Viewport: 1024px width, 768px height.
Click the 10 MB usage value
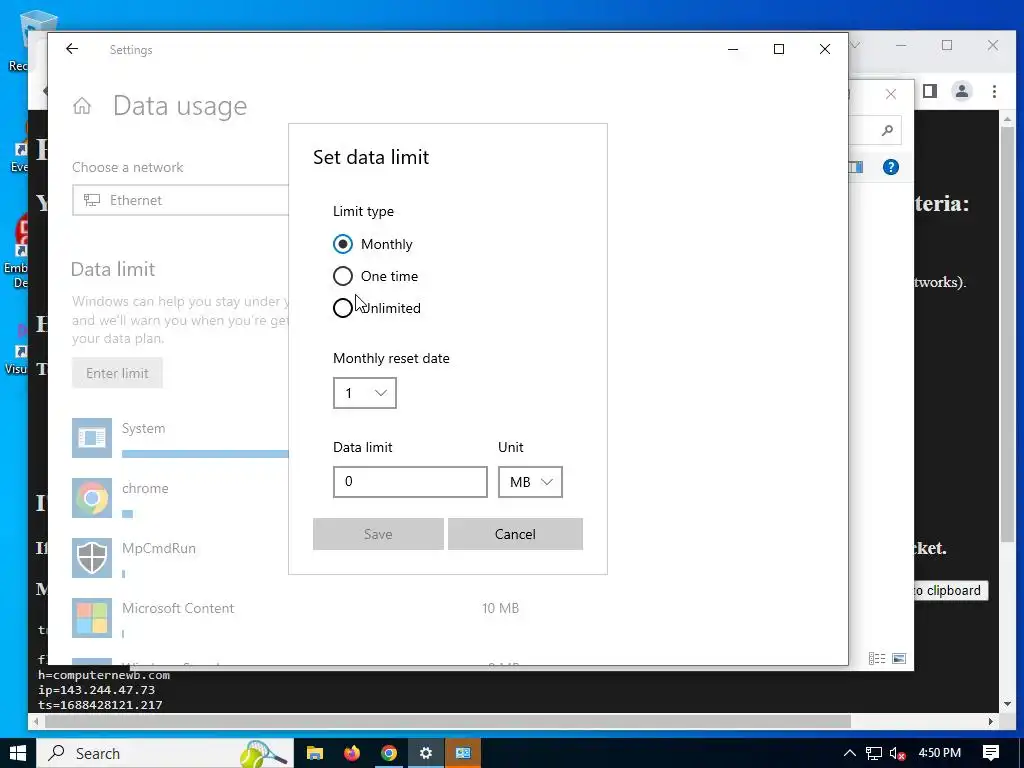tap(500, 608)
